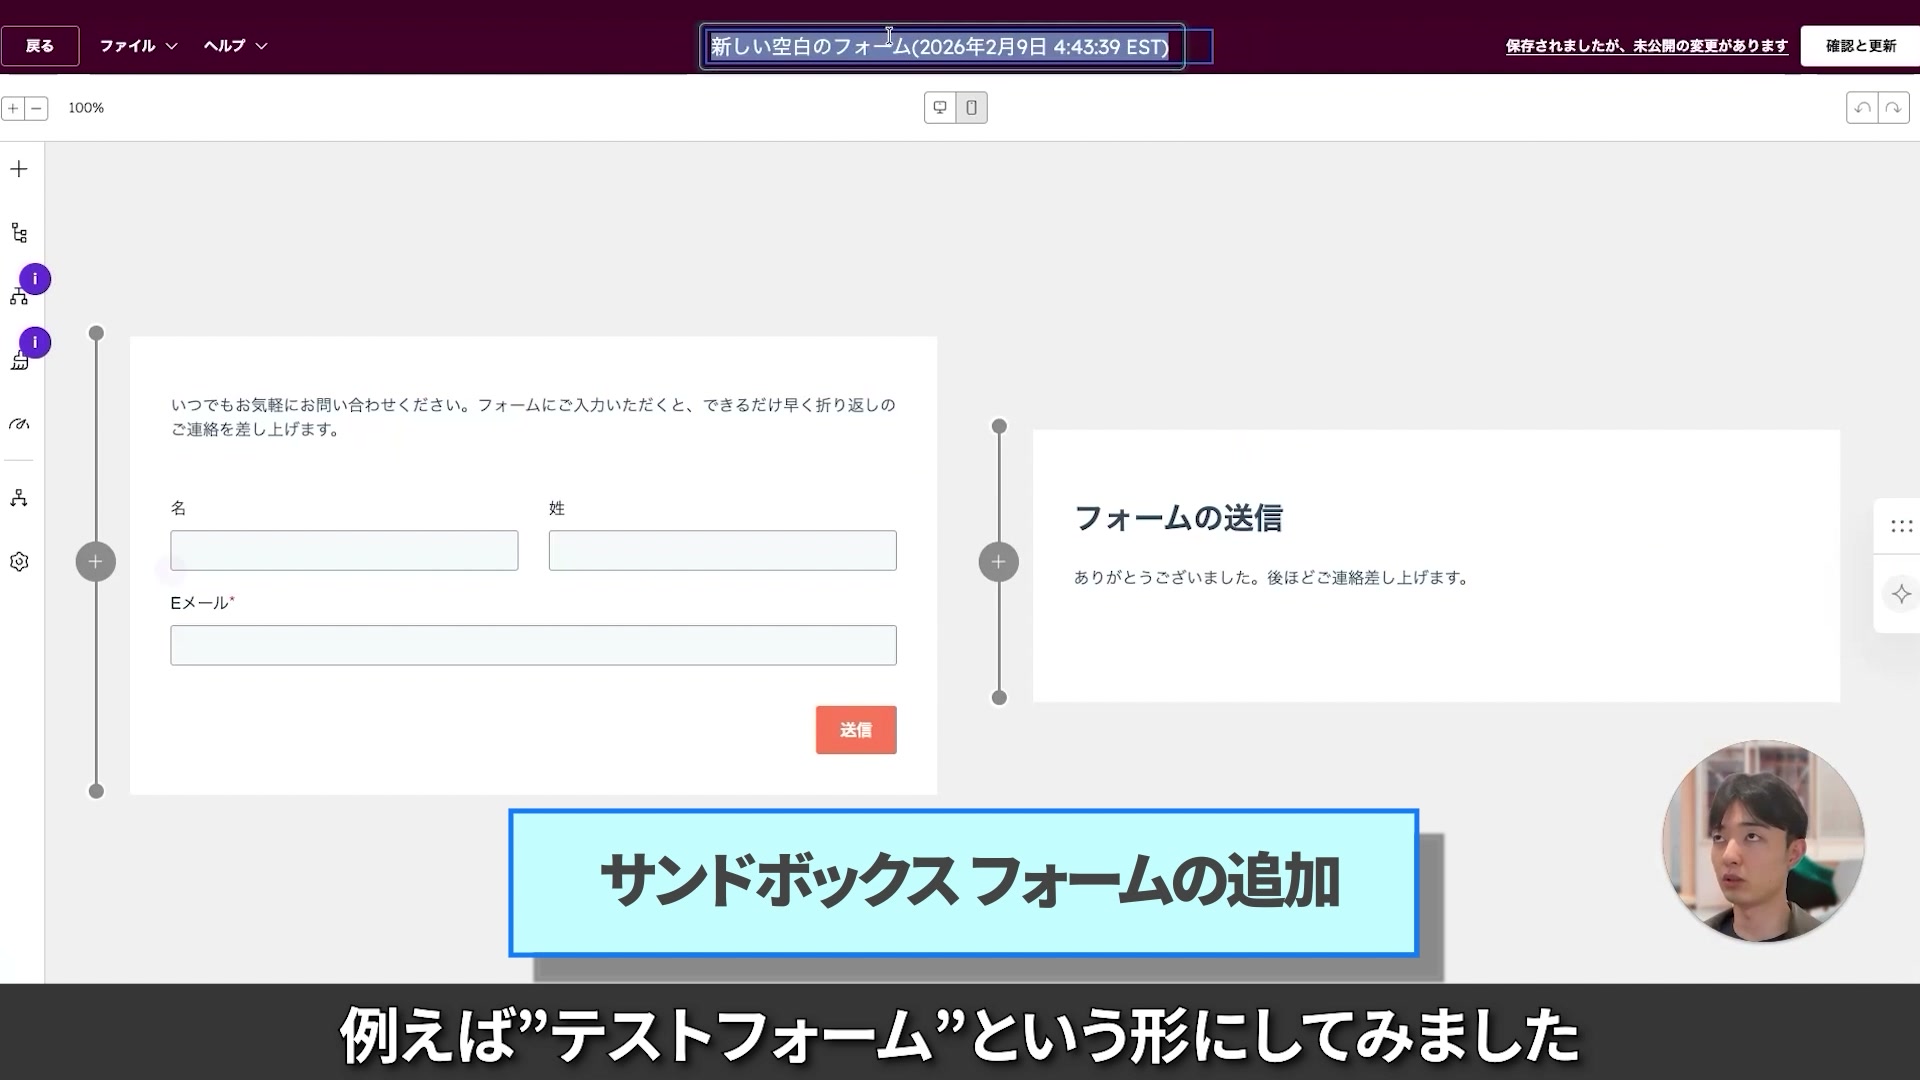Click the zoom-in plus control near 100%
The width and height of the screenshot is (1920, 1080).
point(11,107)
